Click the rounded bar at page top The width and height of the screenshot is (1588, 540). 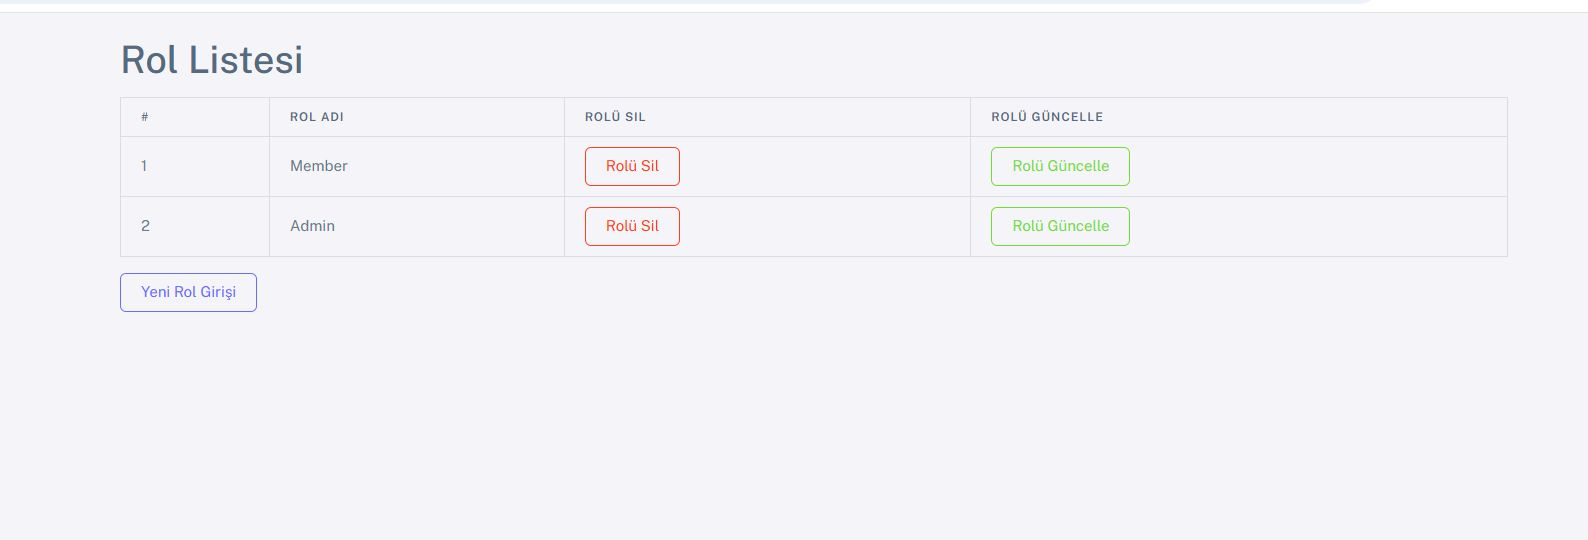690,2
